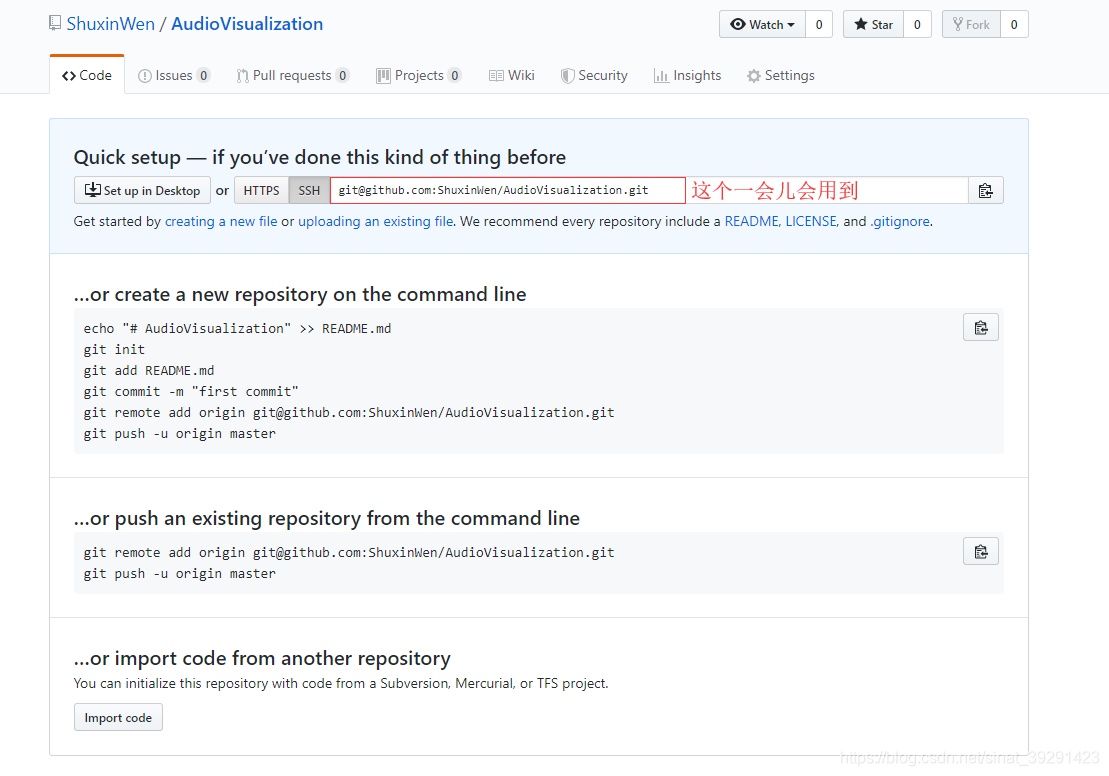This screenshot has width=1109, height=776.
Task: Open the README link
Action: (751, 221)
